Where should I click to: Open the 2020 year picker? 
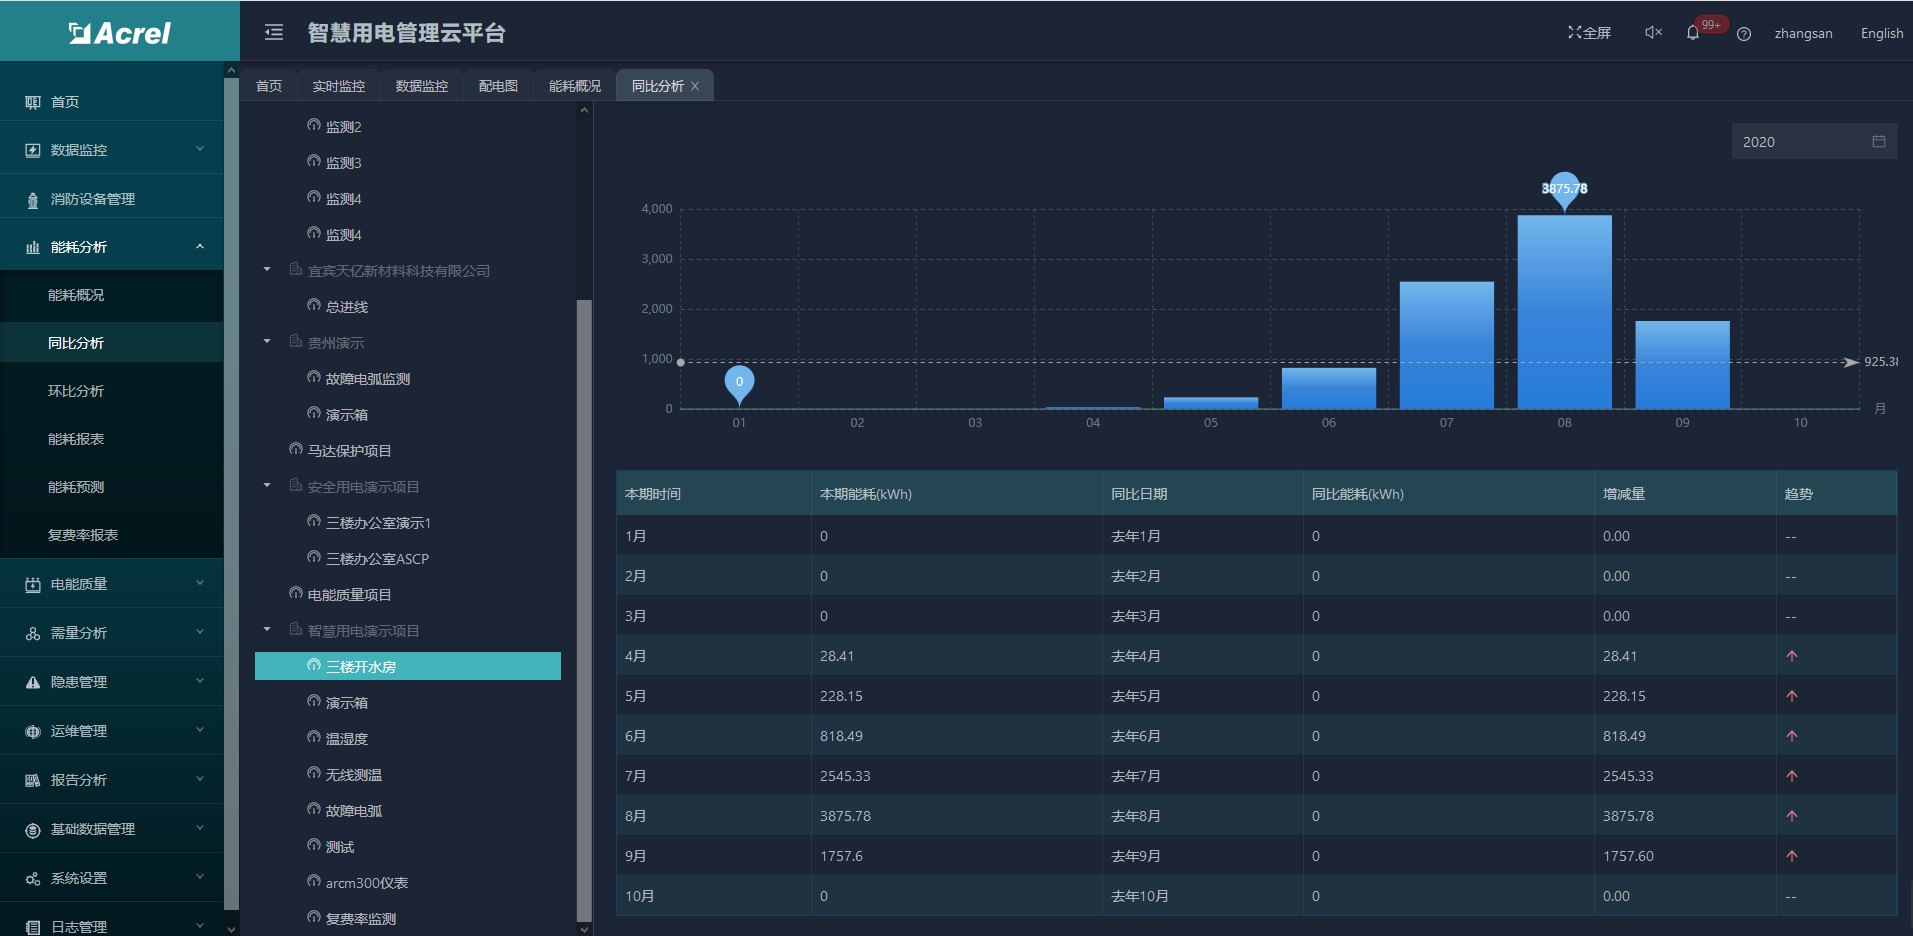click(1814, 141)
